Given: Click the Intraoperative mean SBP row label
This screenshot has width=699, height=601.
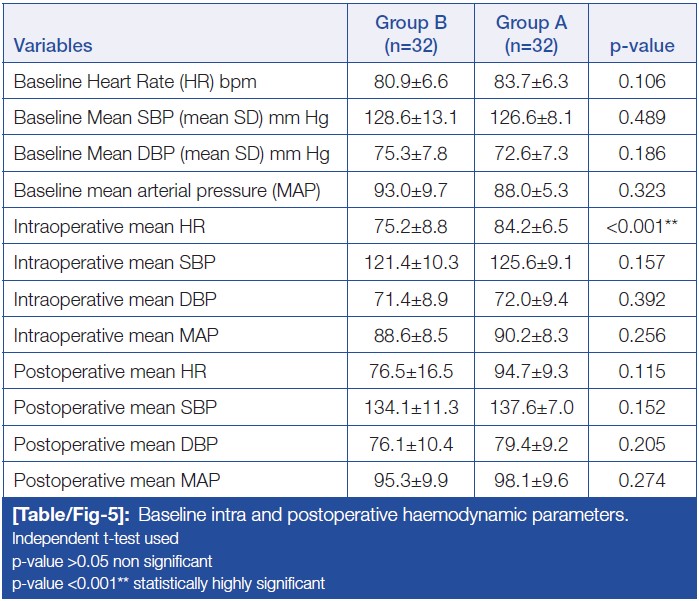Looking at the screenshot, I should (116, 263).
